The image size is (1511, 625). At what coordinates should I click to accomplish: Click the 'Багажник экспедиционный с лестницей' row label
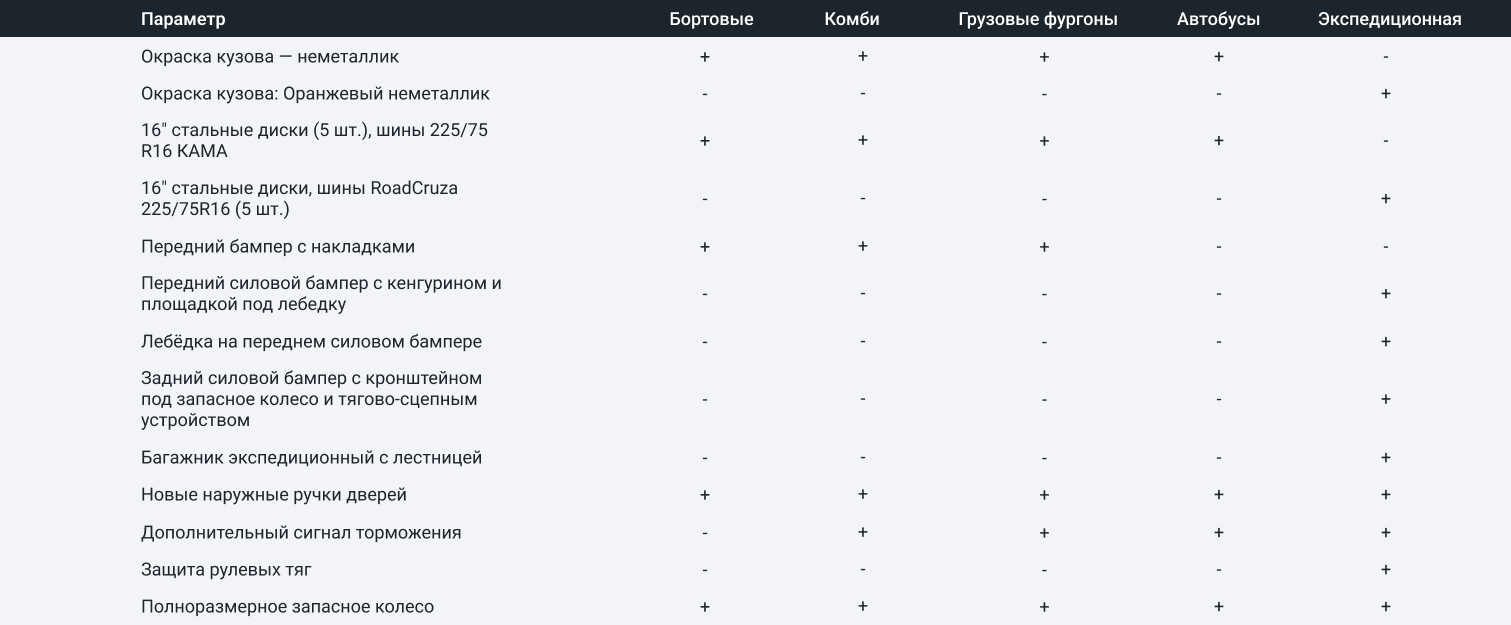(x=311, y=458)
